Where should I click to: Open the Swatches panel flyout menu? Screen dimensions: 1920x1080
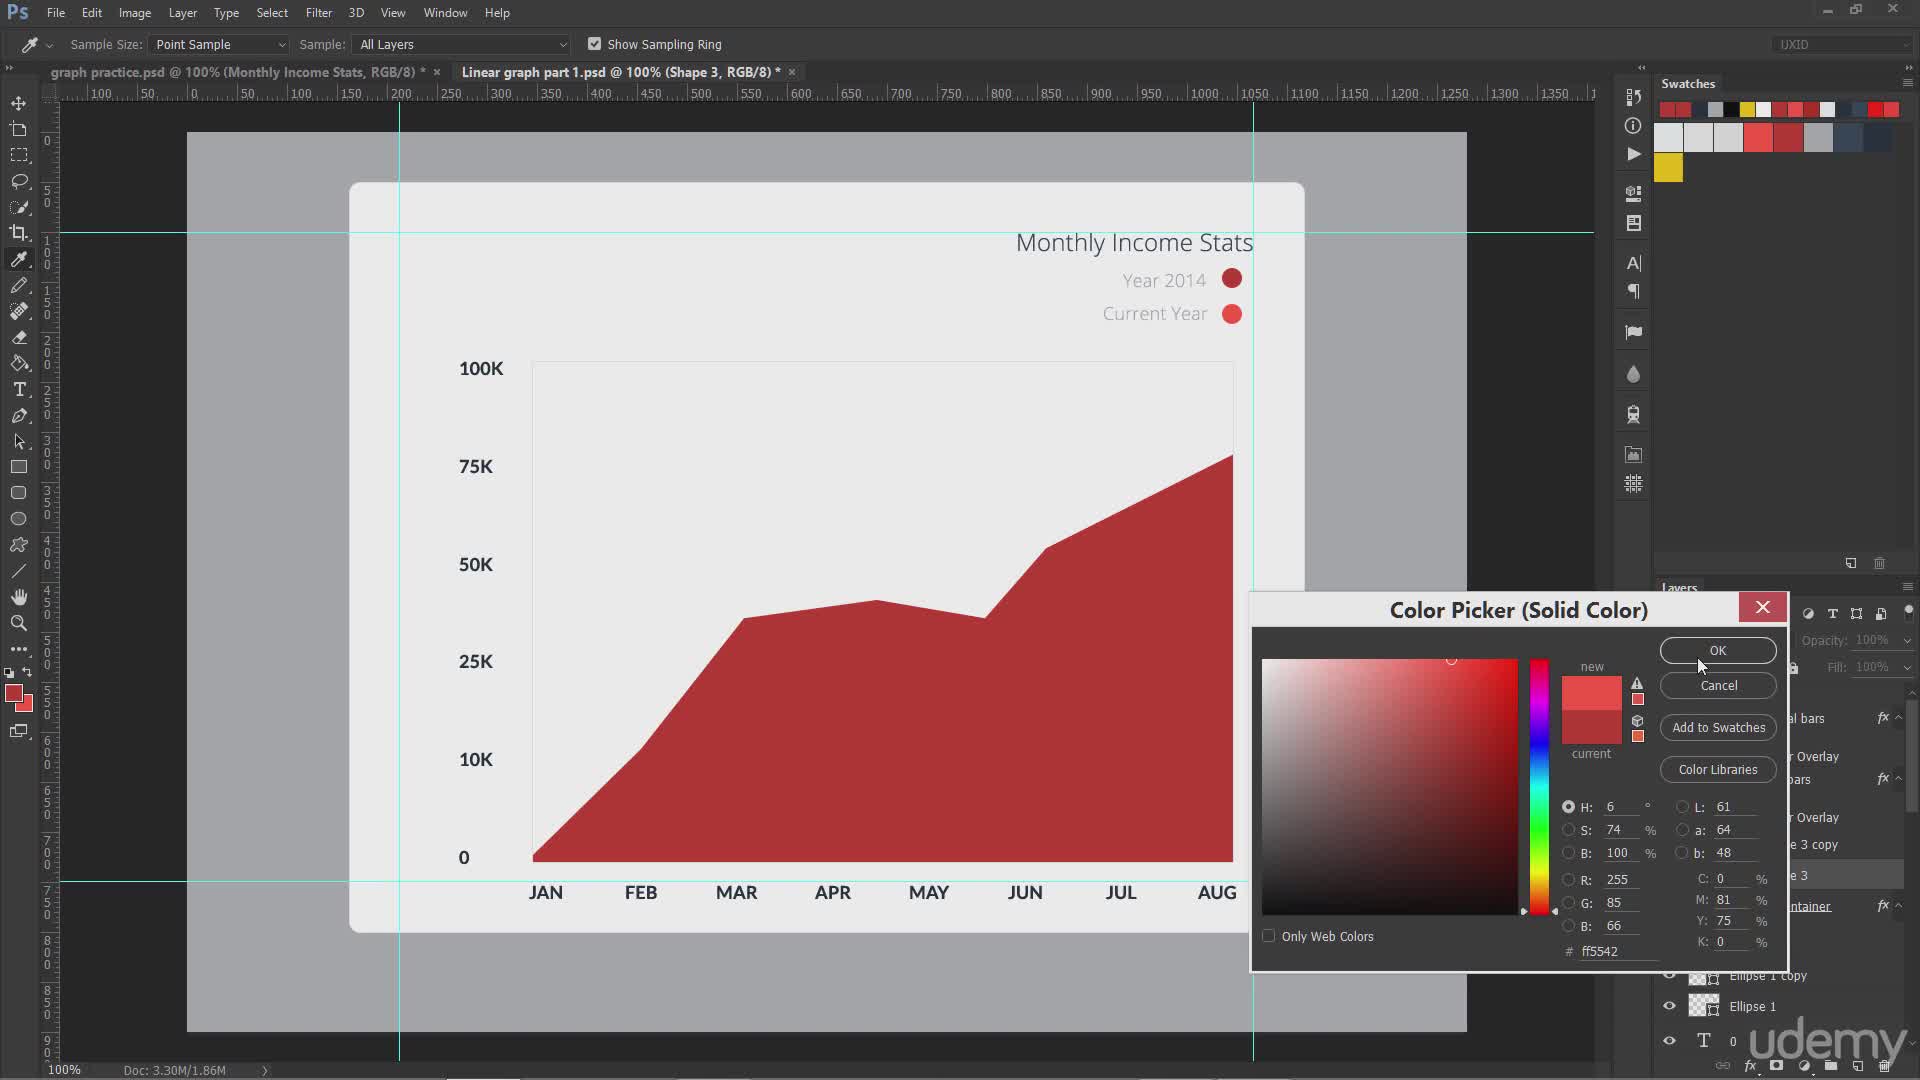click(x=1907, y=83)
